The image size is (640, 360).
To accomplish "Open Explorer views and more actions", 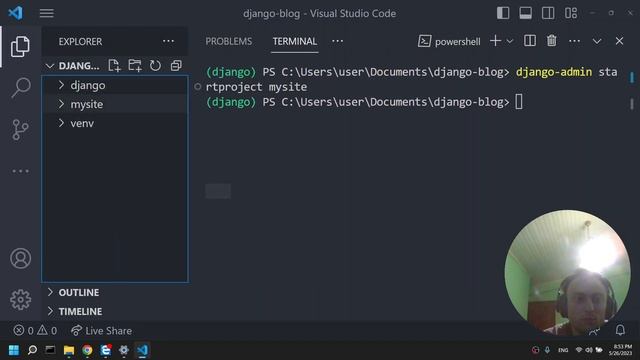I will tap(168, 41).
